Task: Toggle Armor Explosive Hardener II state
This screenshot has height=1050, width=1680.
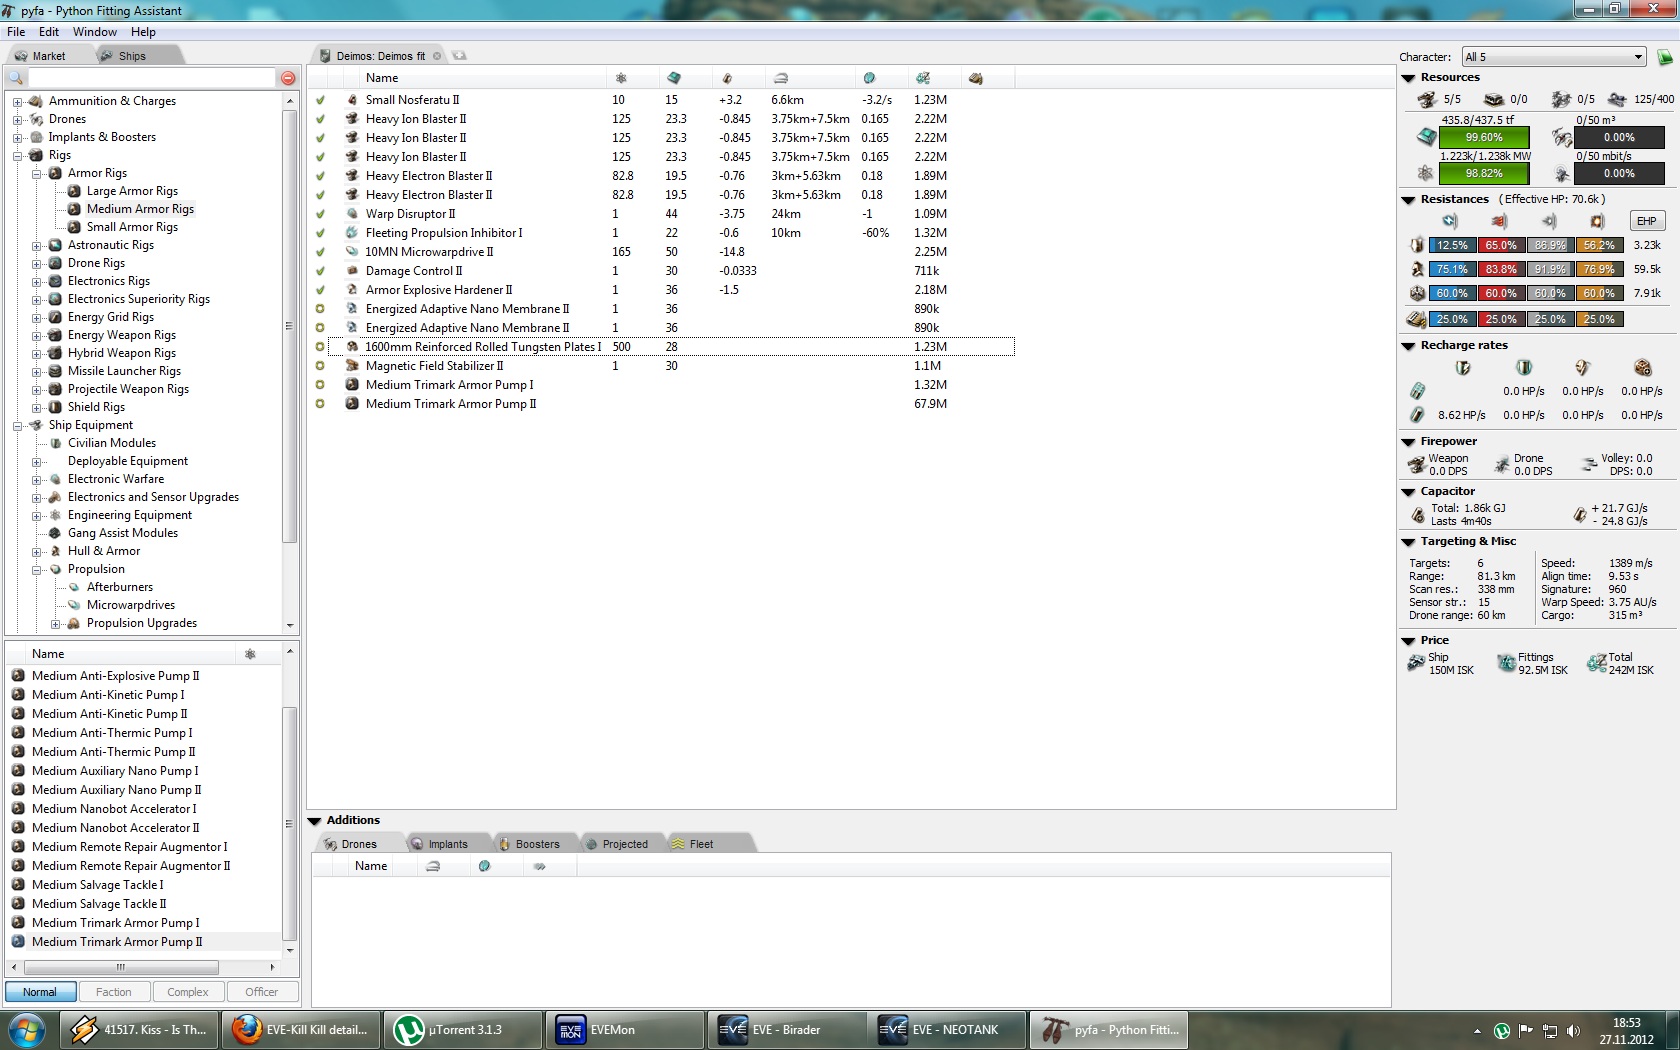Action: pyautogui.click(x=320, y=290)
